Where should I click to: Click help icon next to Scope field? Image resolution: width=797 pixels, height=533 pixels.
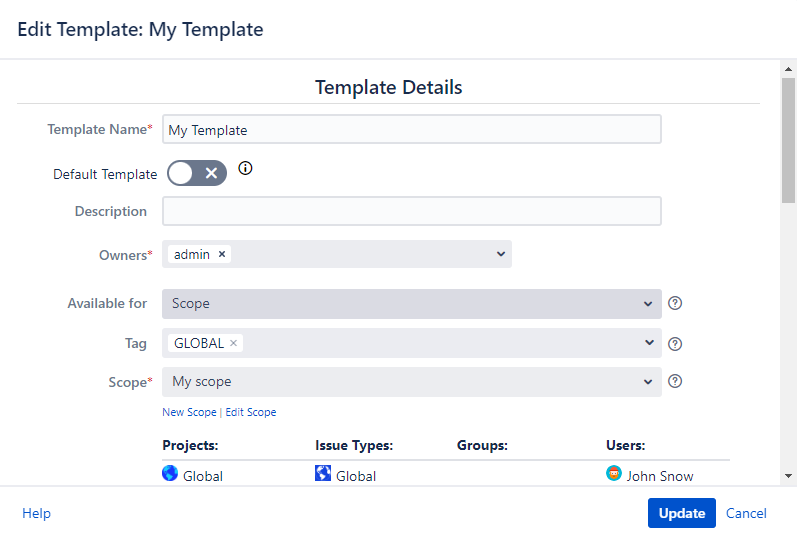pyautogui.click(x=675, y=381)
